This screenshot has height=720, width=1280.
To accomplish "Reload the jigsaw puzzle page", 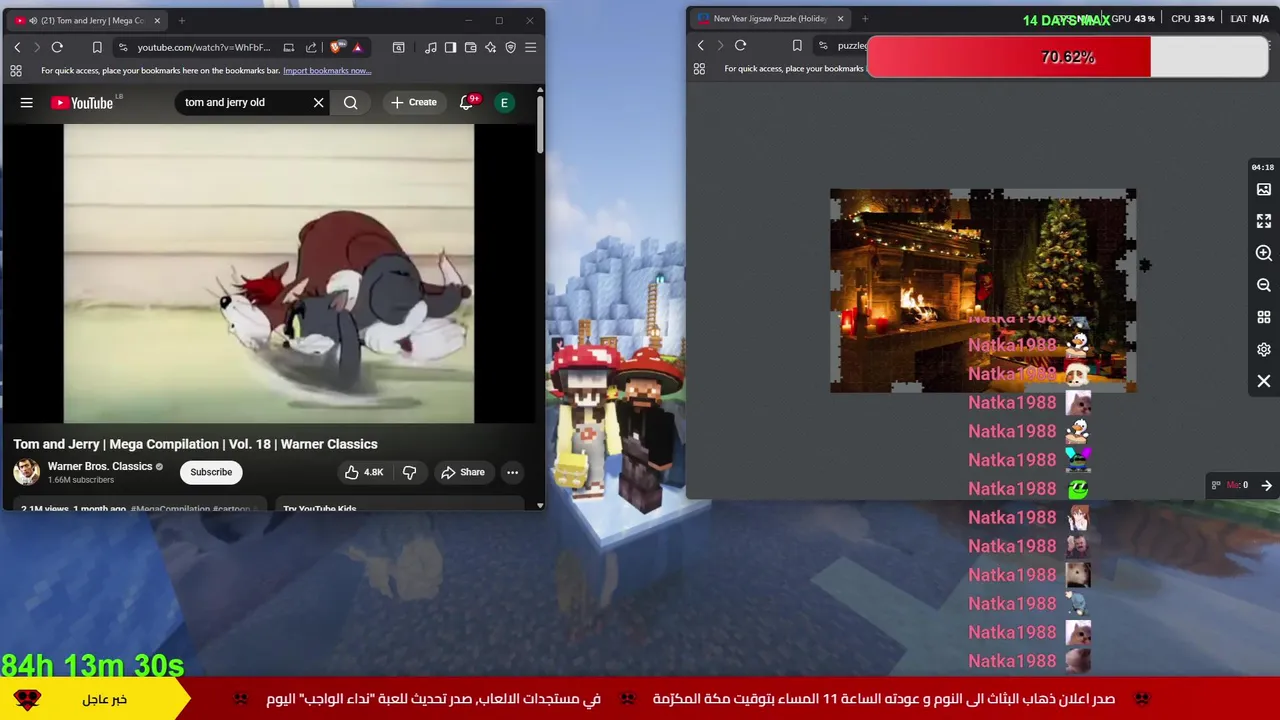I will 740,45.
